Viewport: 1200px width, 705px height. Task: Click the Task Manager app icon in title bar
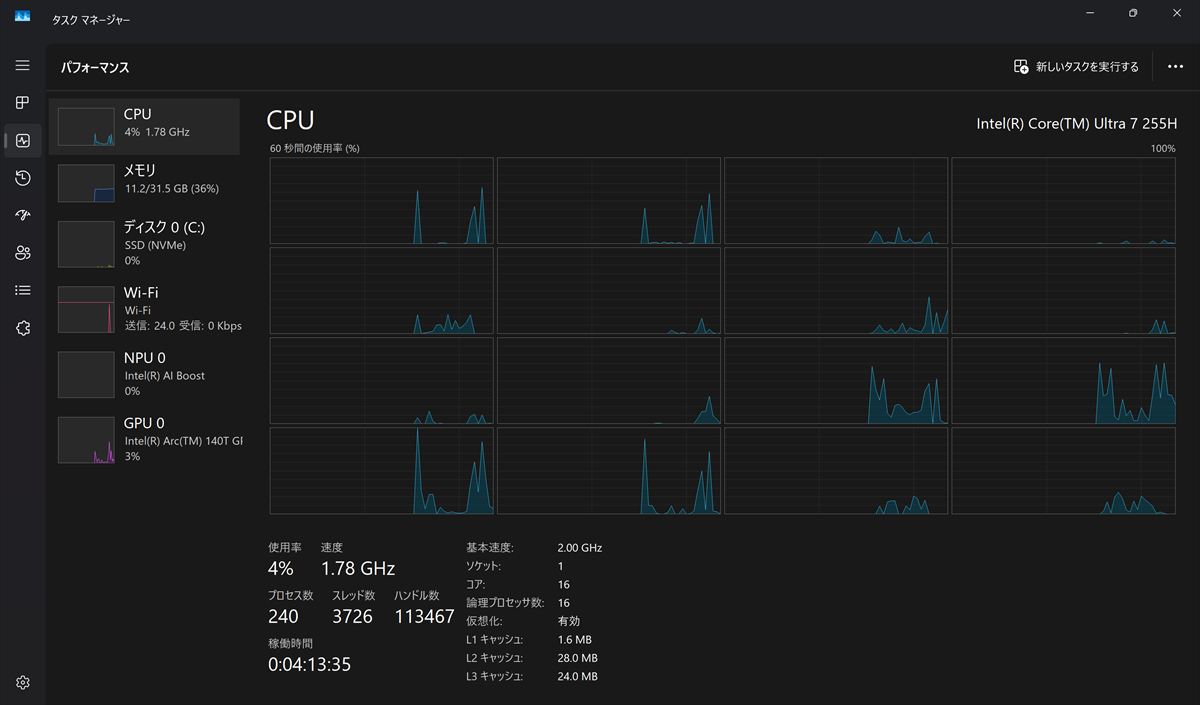click(x=22, y=17)
